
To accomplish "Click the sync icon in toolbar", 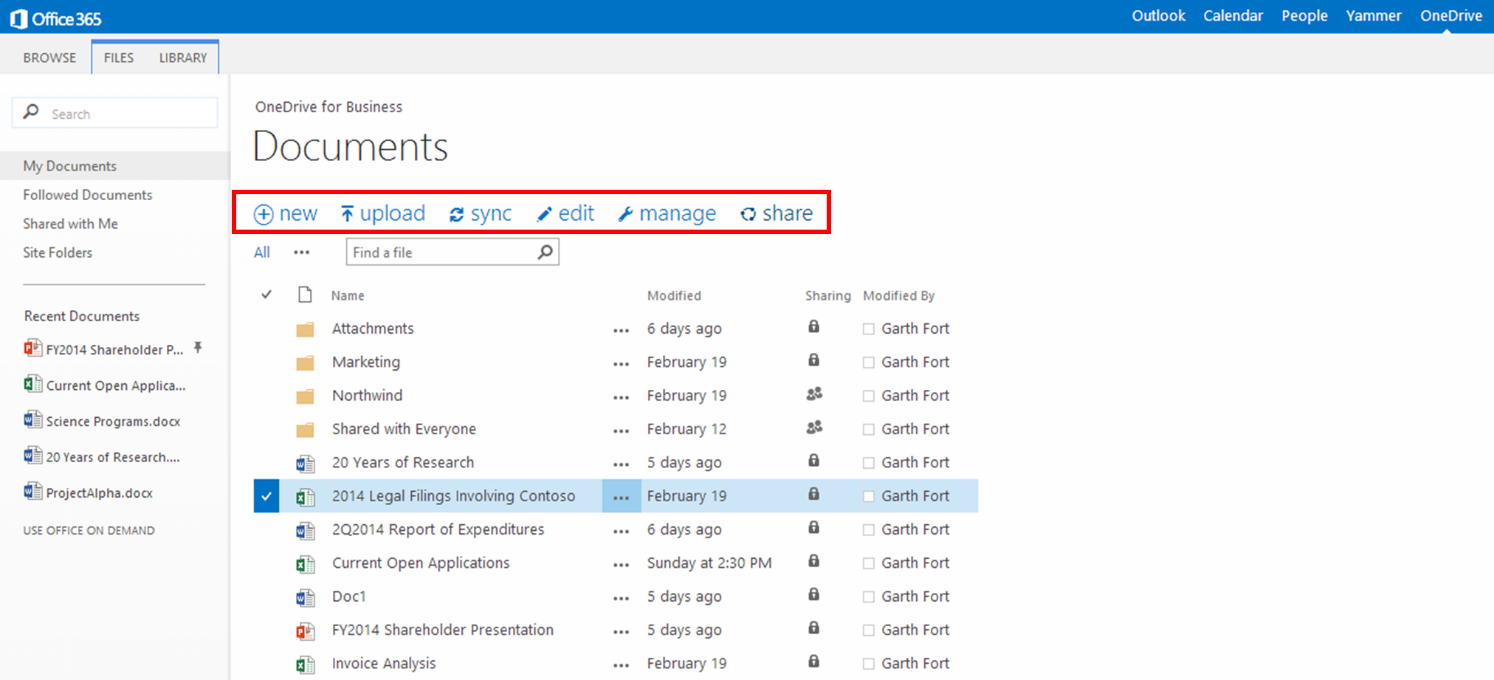I will coord(457,215).
